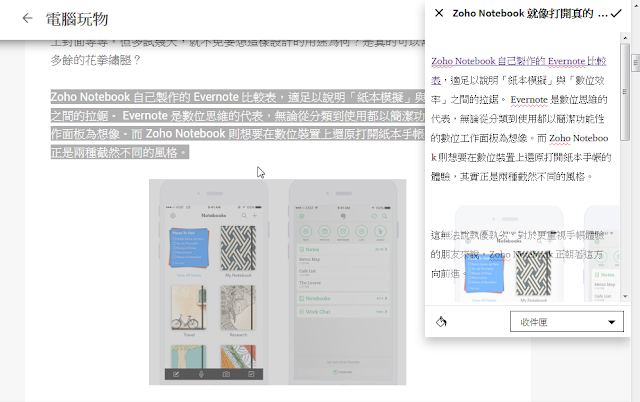
Task: Click the note panel scrollbar up arrow
Action: [625, 38]
